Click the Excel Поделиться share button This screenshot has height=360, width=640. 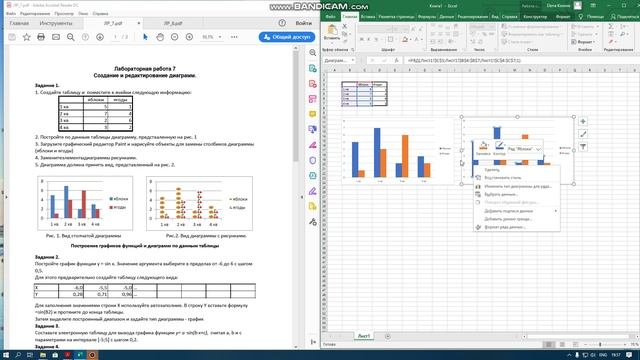(x=624, y=17)
